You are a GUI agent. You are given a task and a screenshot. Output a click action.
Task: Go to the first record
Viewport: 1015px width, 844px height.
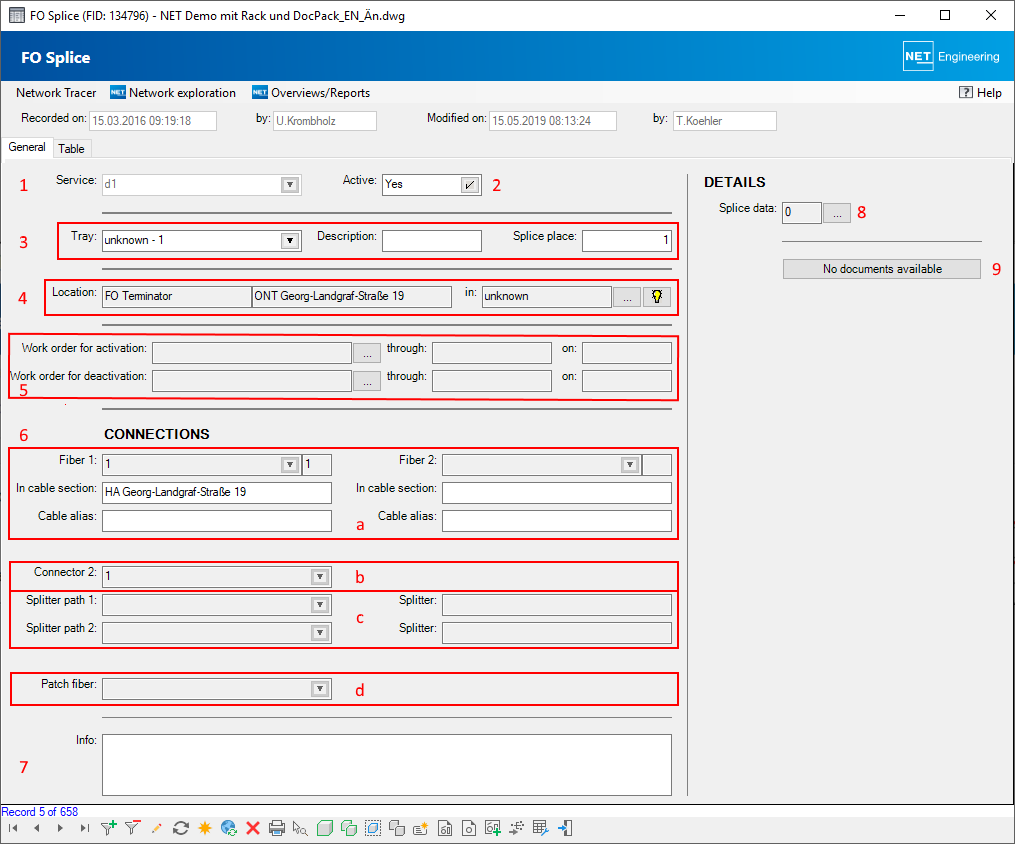(x=13, y=828)
